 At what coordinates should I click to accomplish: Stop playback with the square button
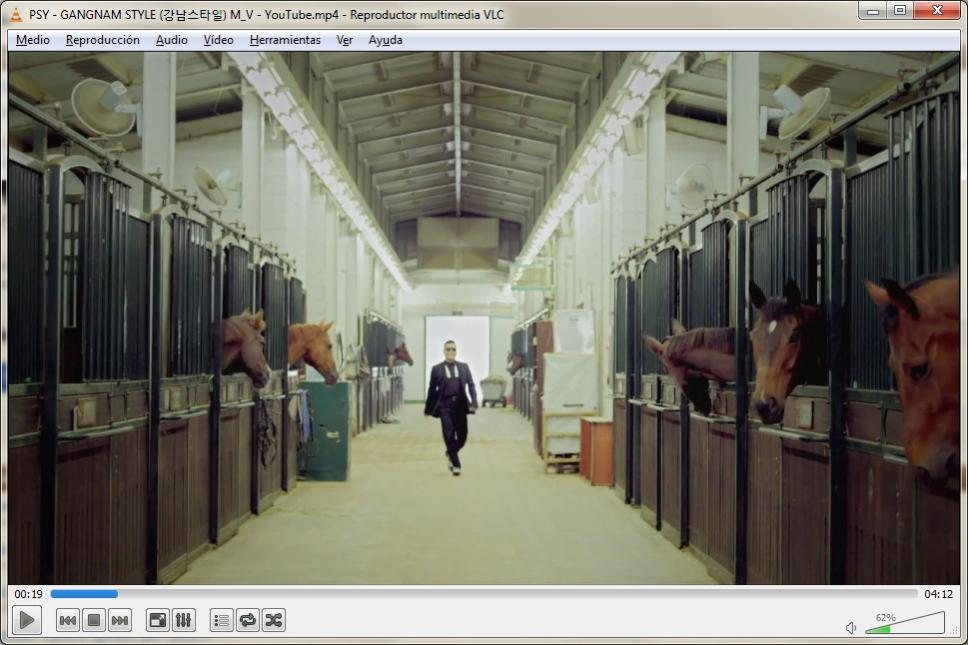[x=94, y=620]
